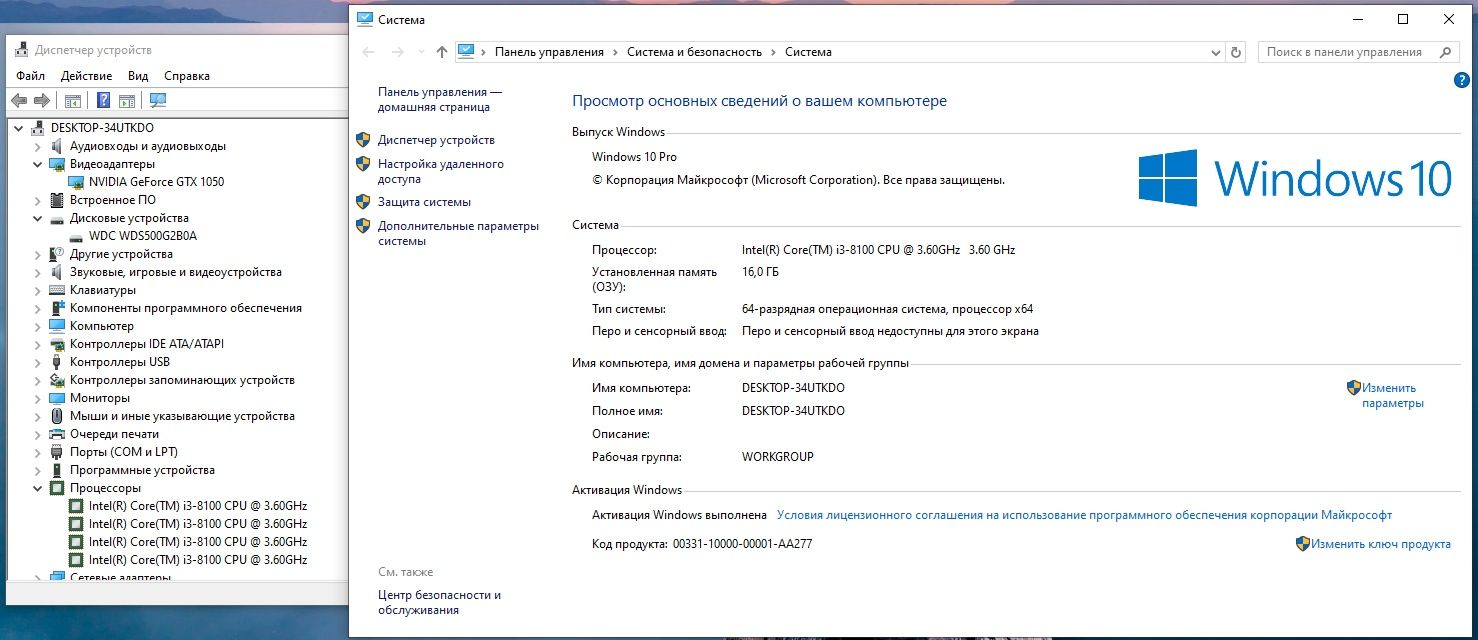
Task: Click Show/Hide console tree toolbar icon
Action: 72,100
